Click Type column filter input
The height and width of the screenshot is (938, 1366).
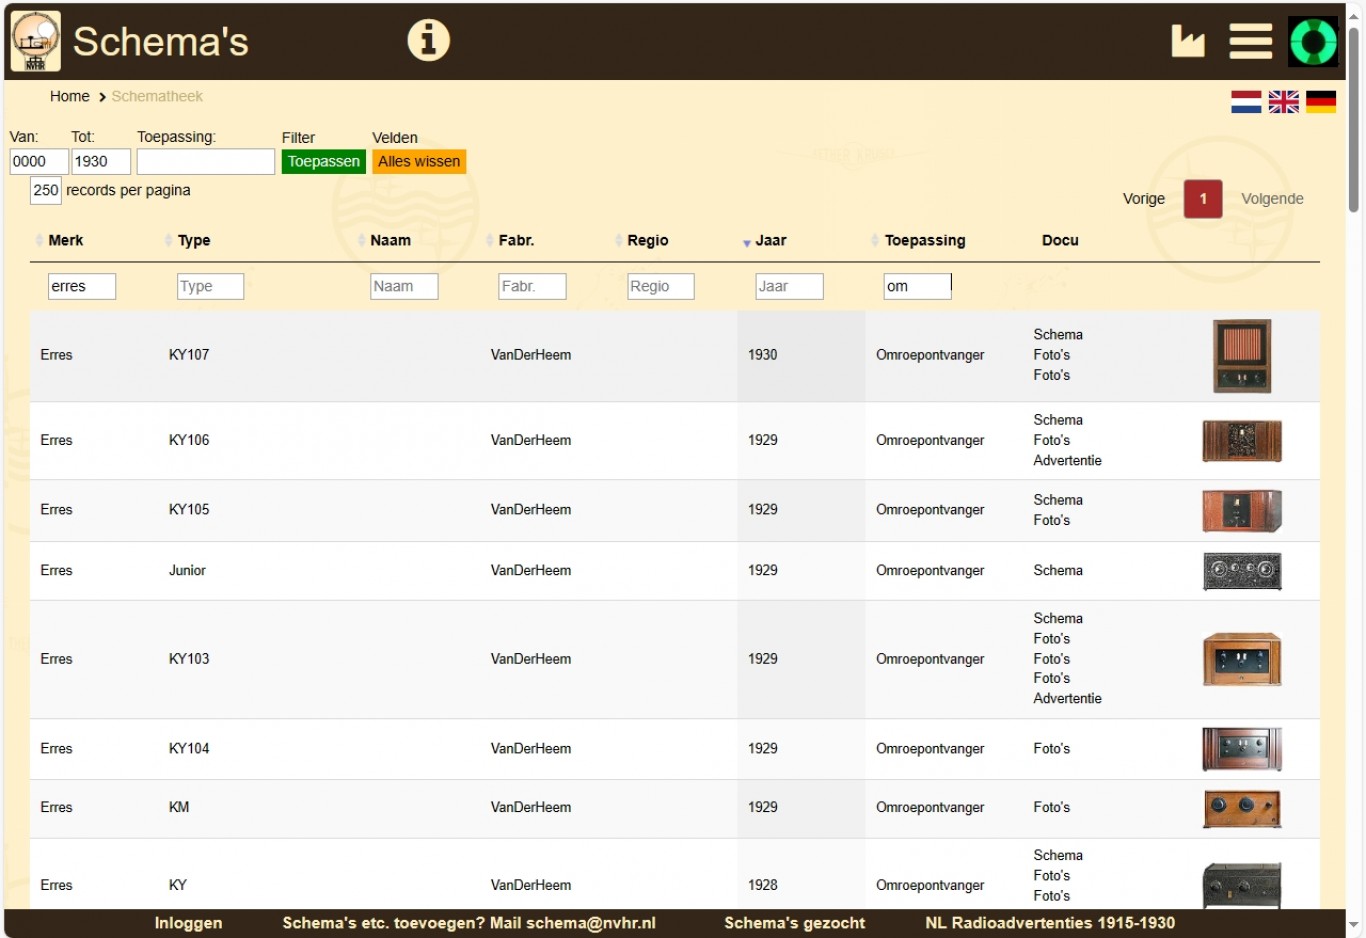pos(210,286)
